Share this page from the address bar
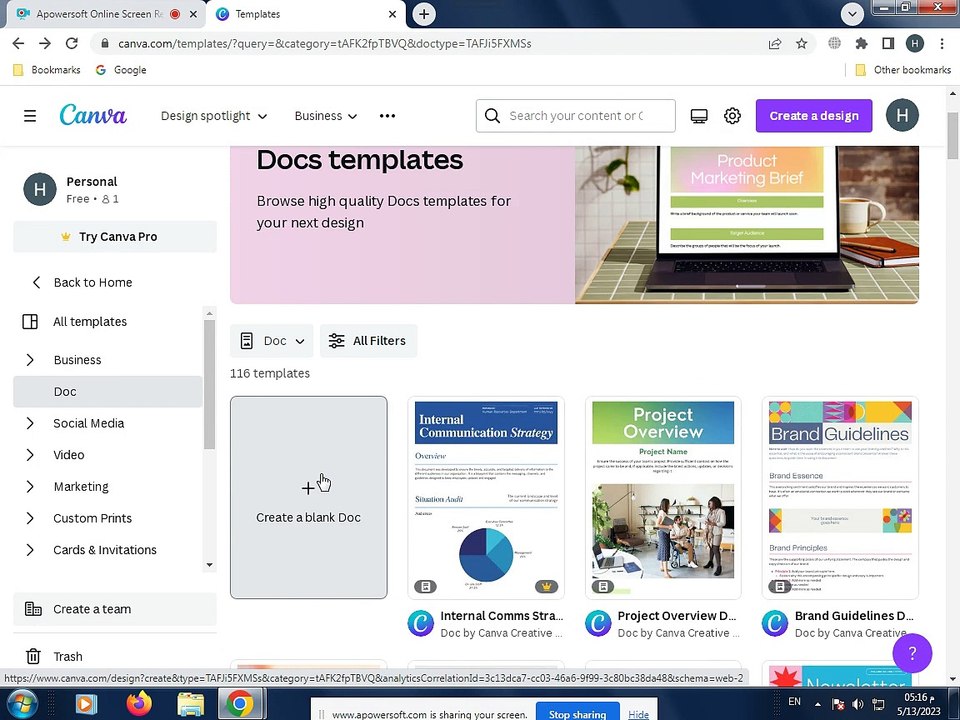960x720 pixels. (774, 43)
